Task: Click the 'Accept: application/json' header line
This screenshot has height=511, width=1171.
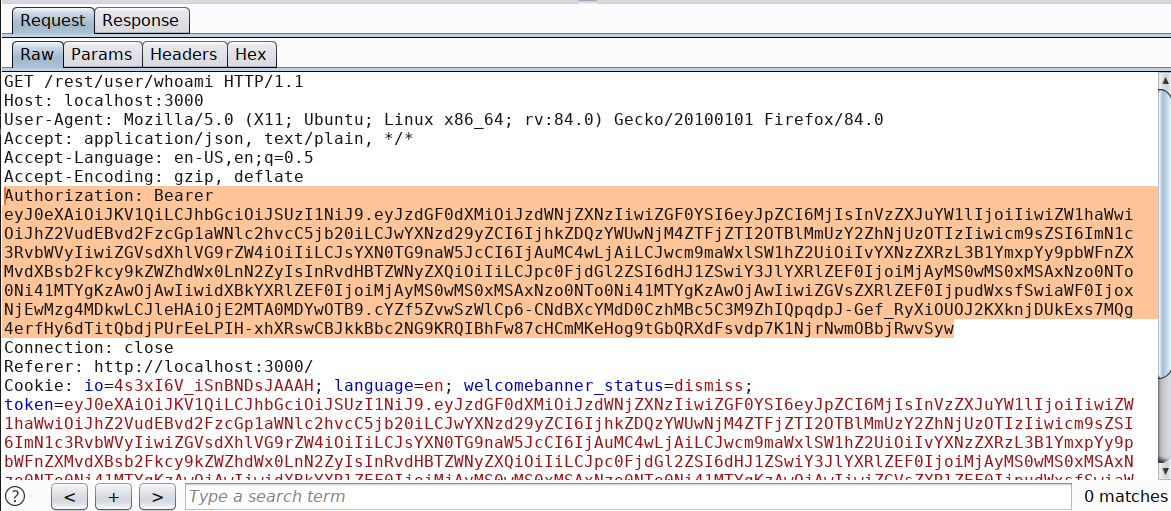Action: pos(208,138)
